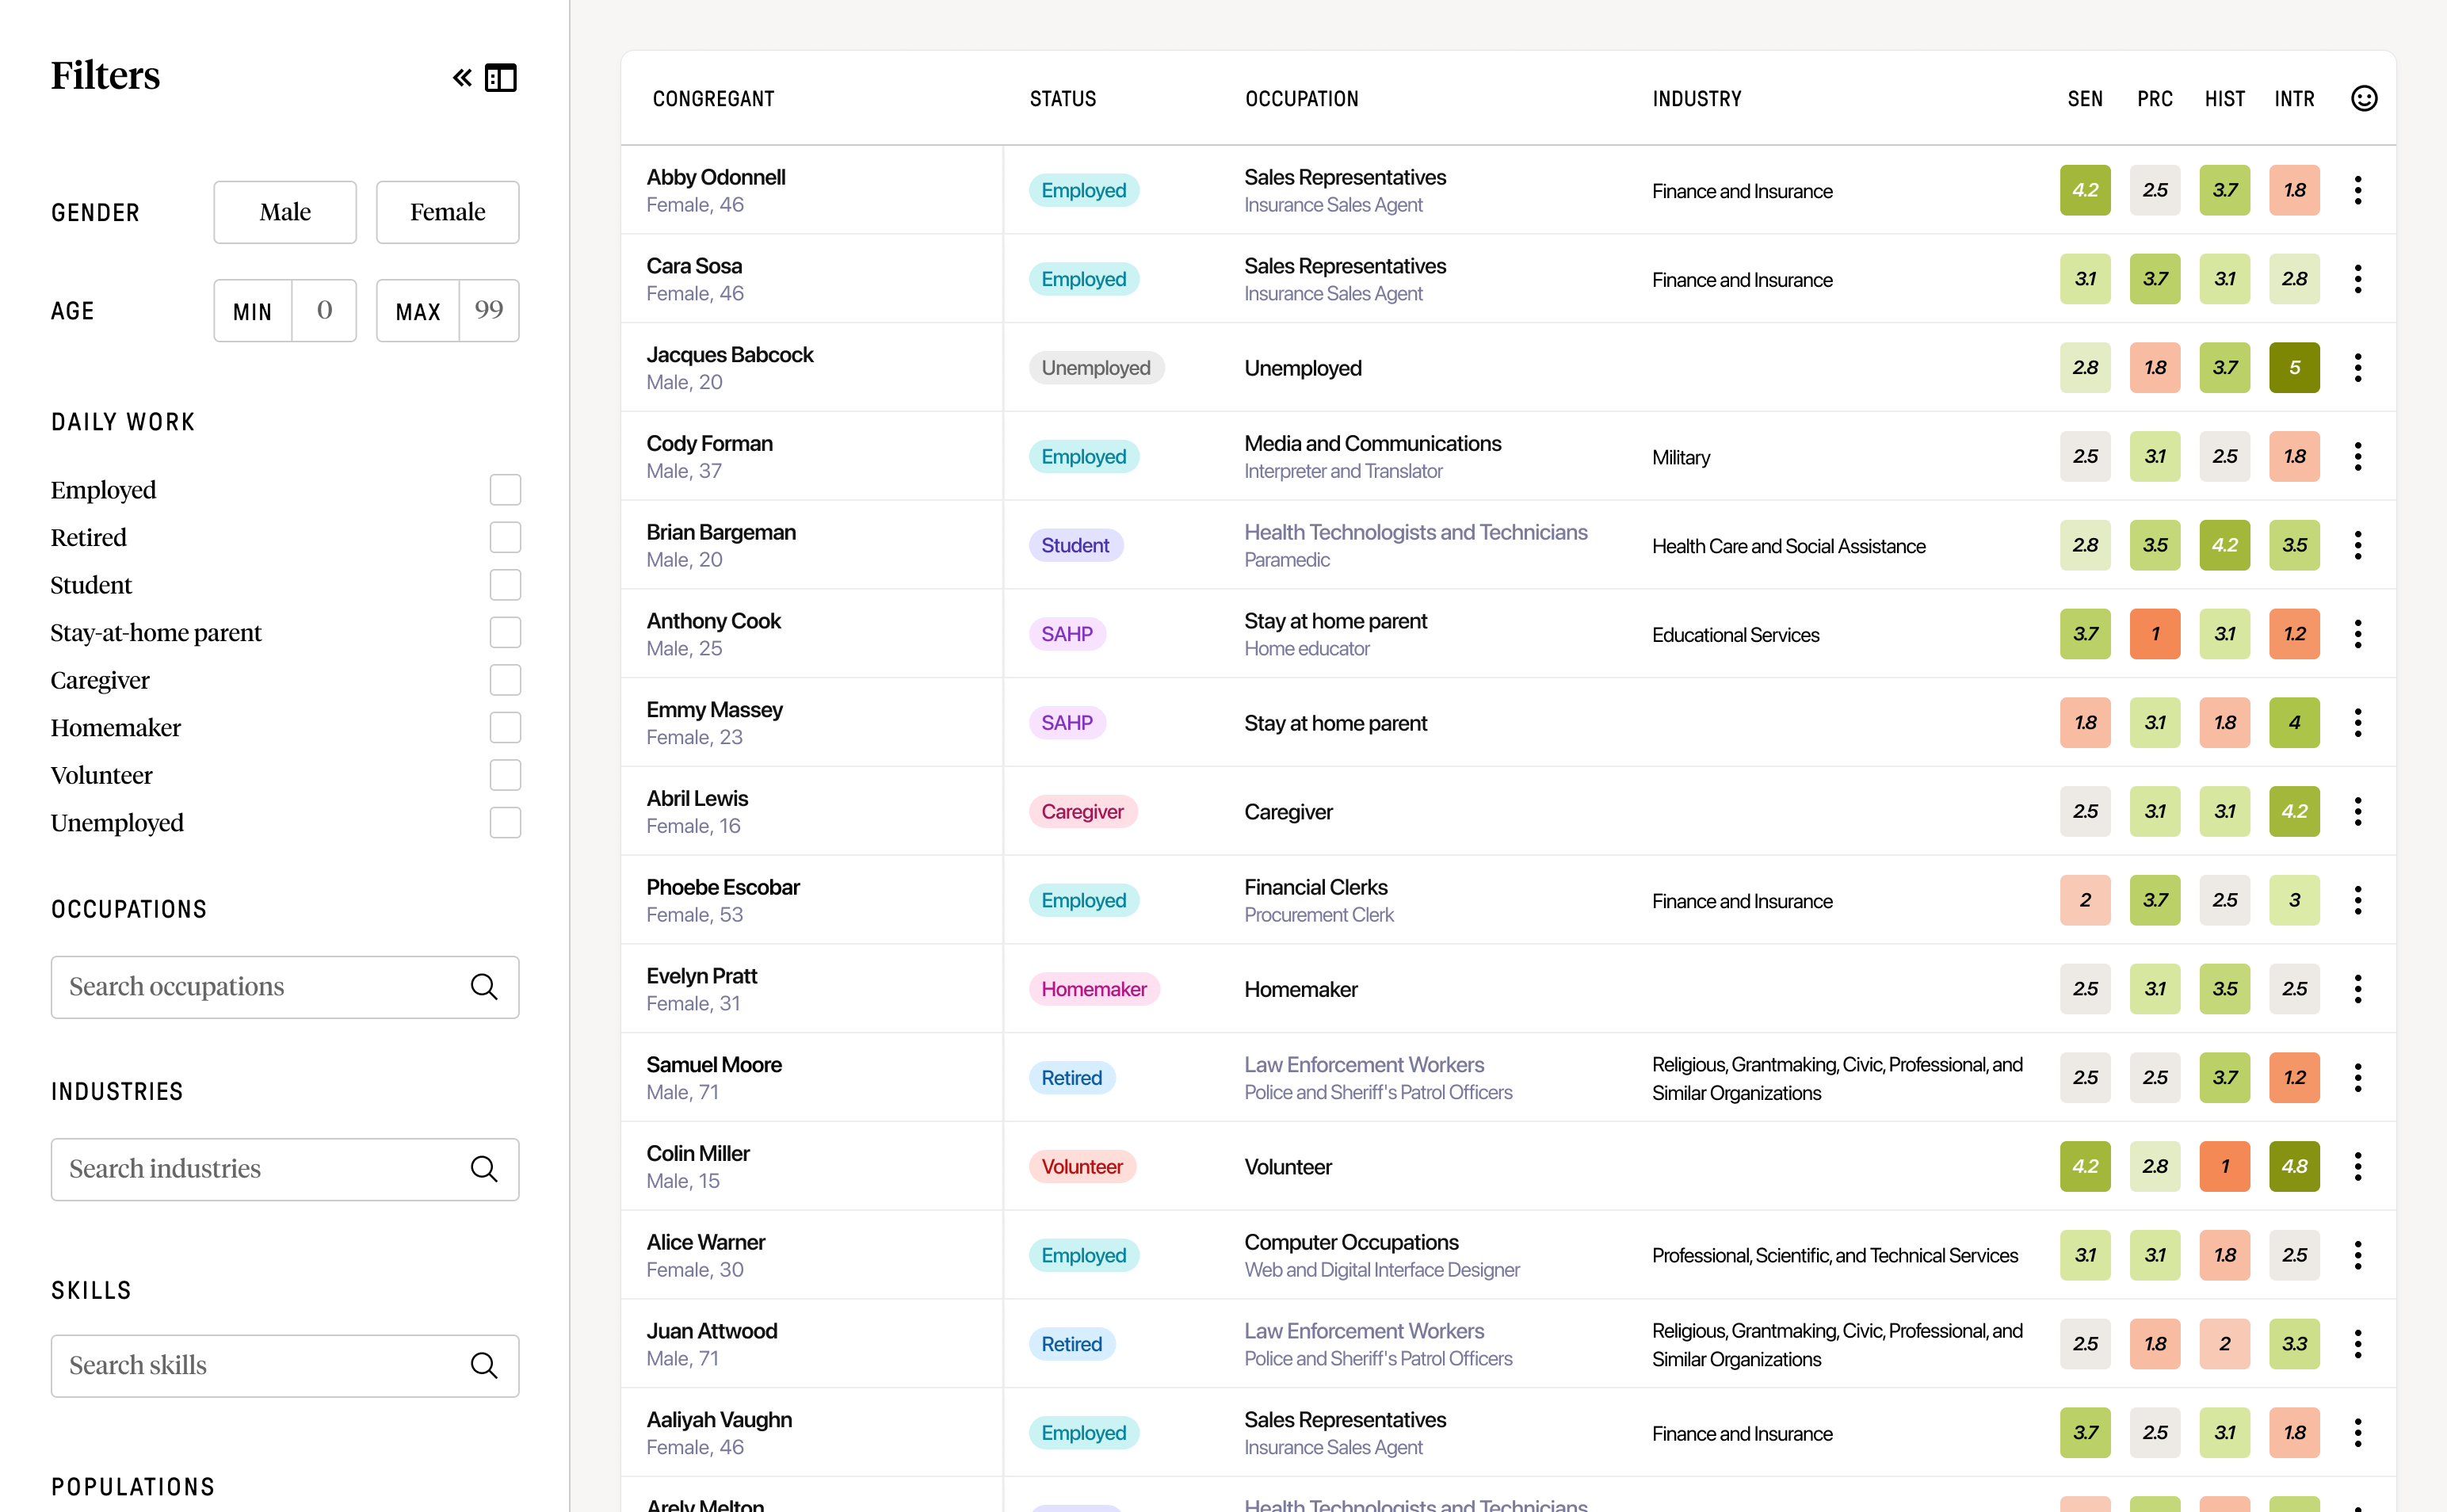Open row menu for Phoebe Escobar
Viewport: 2447px width, 1512px height.
coord(2358,900)
